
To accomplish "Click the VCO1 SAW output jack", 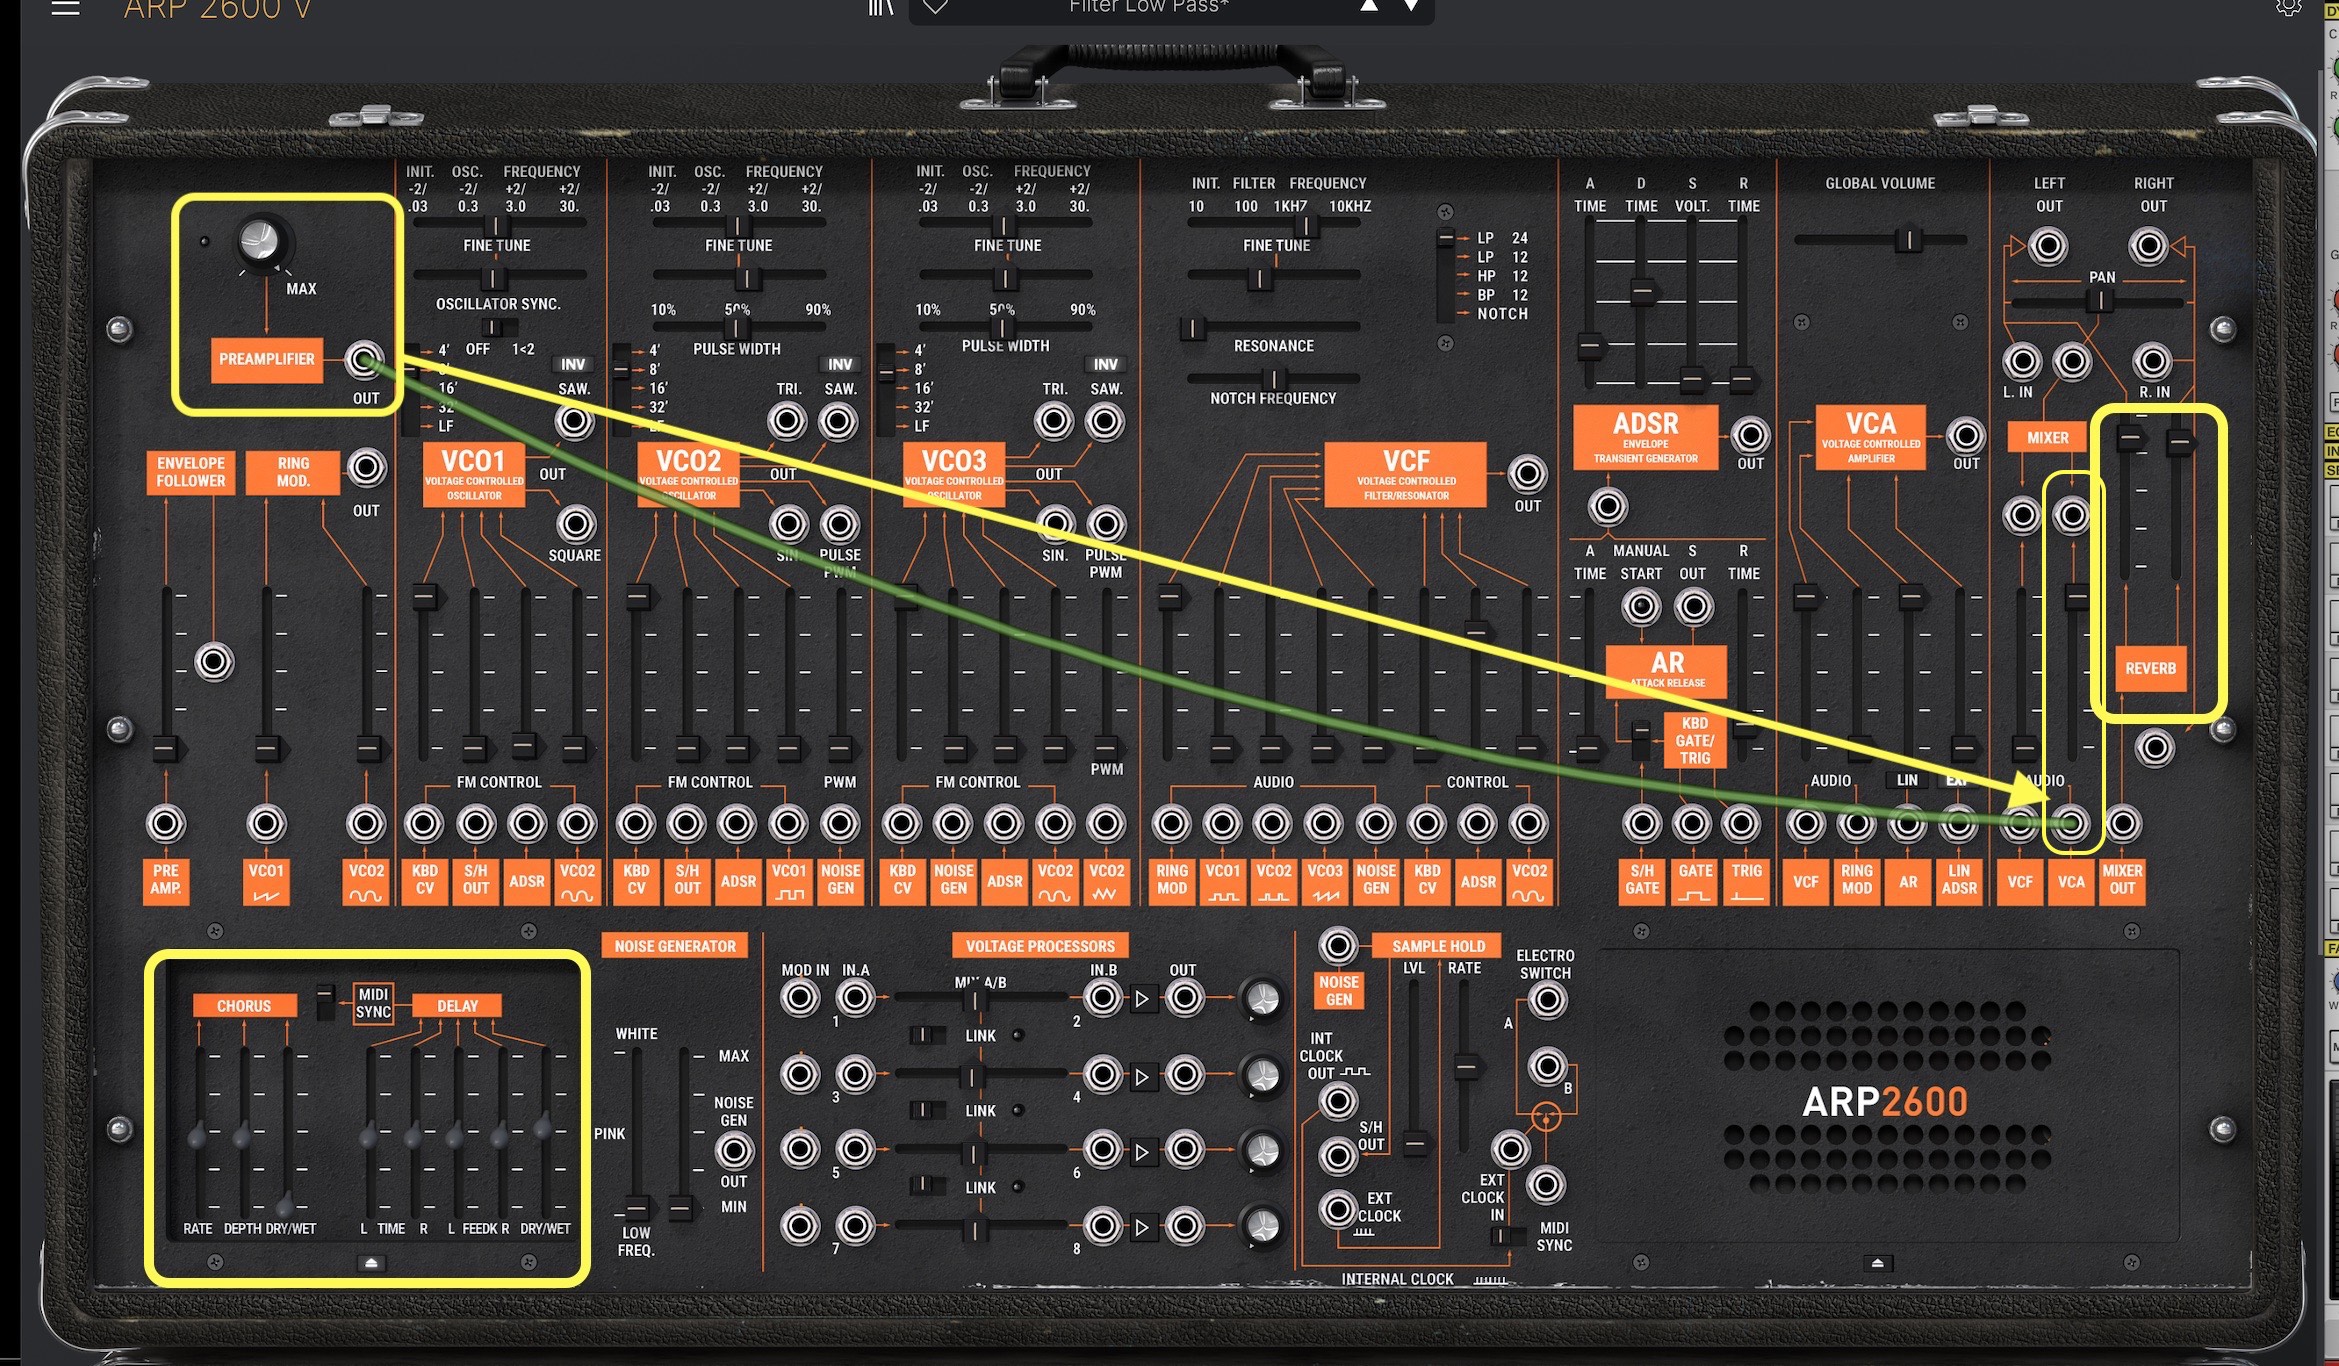I will click(x=574, y=422).
